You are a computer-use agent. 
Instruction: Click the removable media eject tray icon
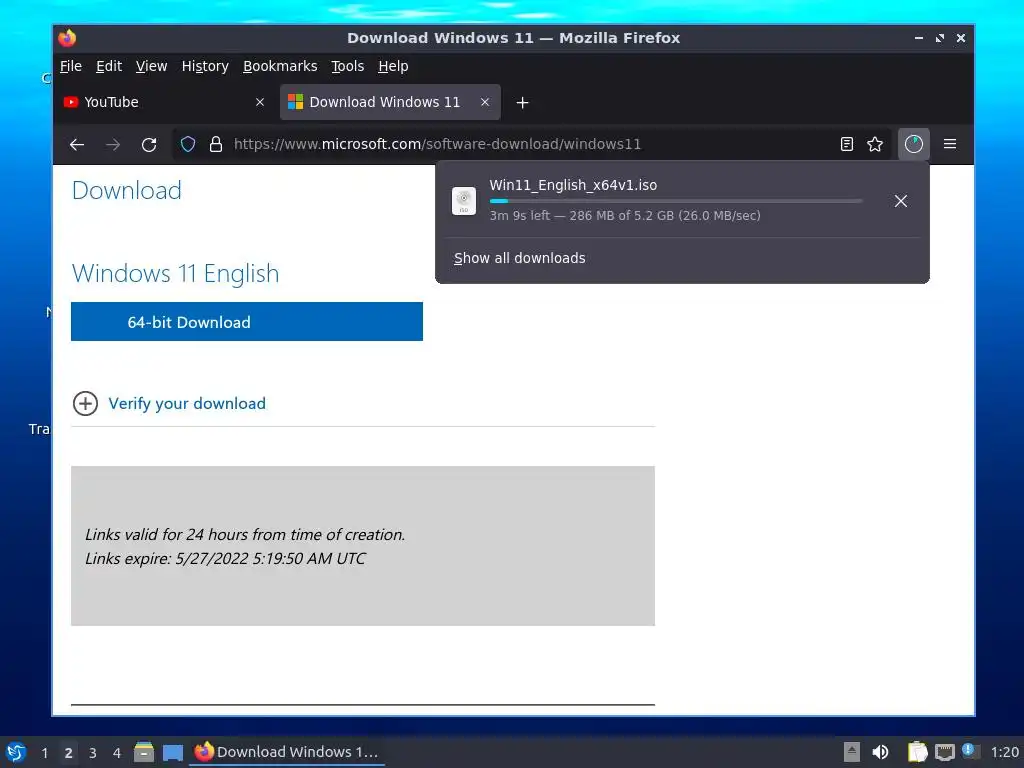(852, 752)
